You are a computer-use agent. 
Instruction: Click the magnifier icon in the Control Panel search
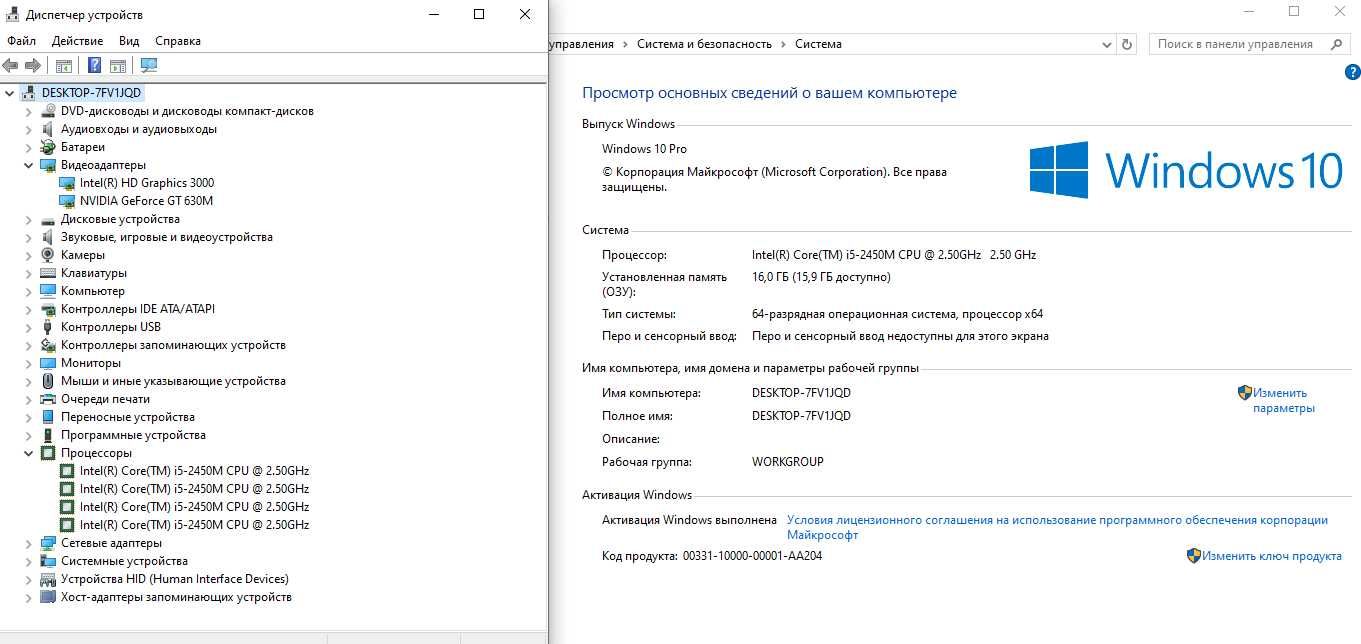point(1337,44)
